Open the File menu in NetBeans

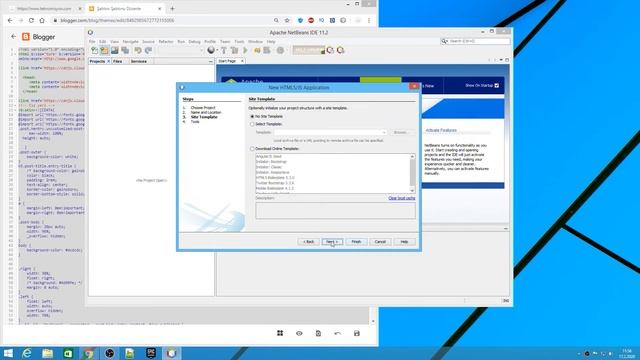[x=92, y=42]
